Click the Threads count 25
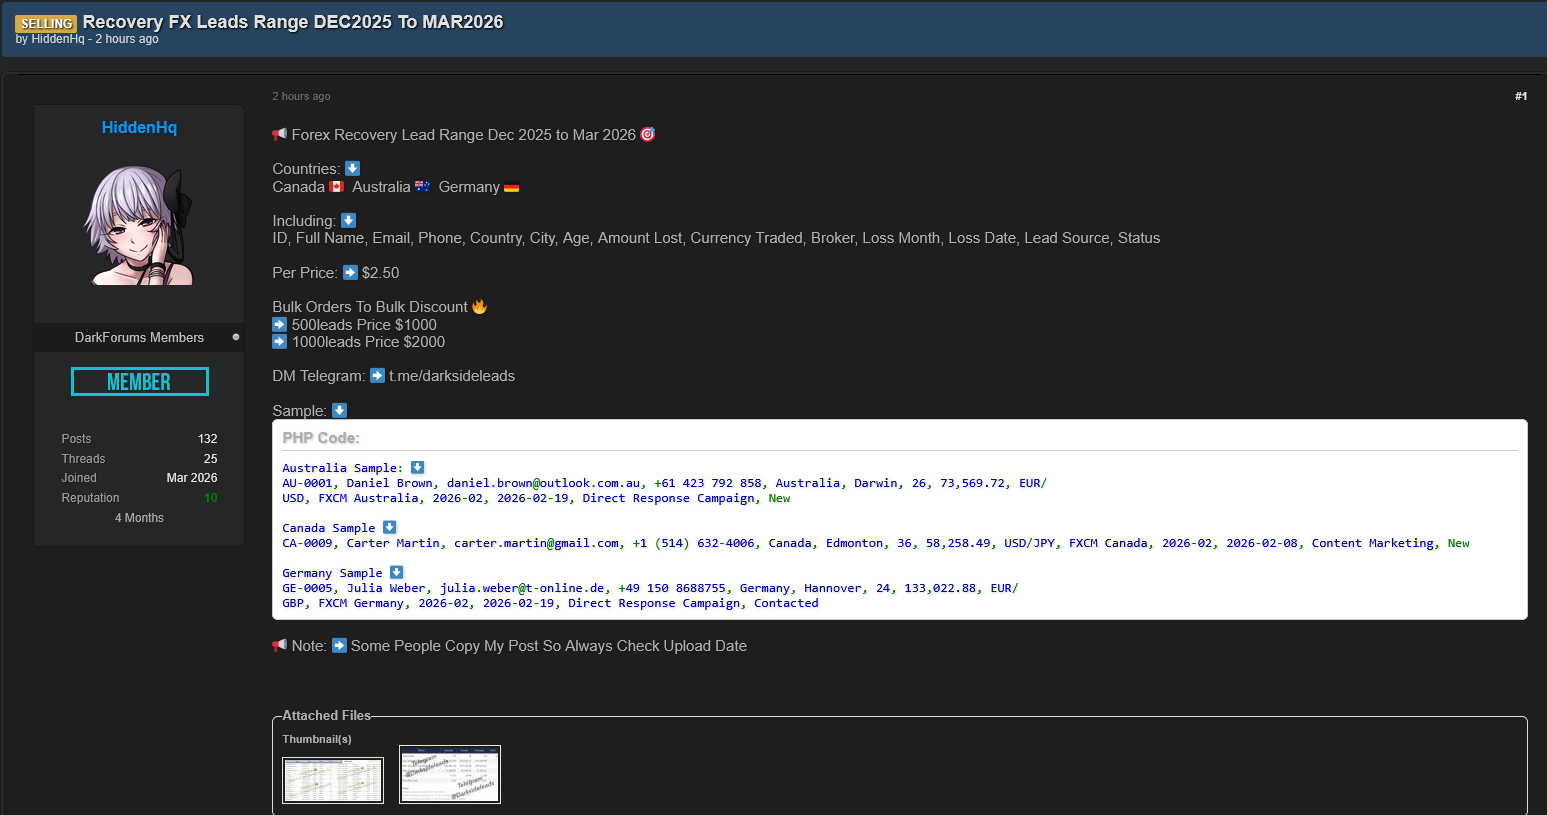The width and height of the screenshot is (1547, 815). point(211,459)
